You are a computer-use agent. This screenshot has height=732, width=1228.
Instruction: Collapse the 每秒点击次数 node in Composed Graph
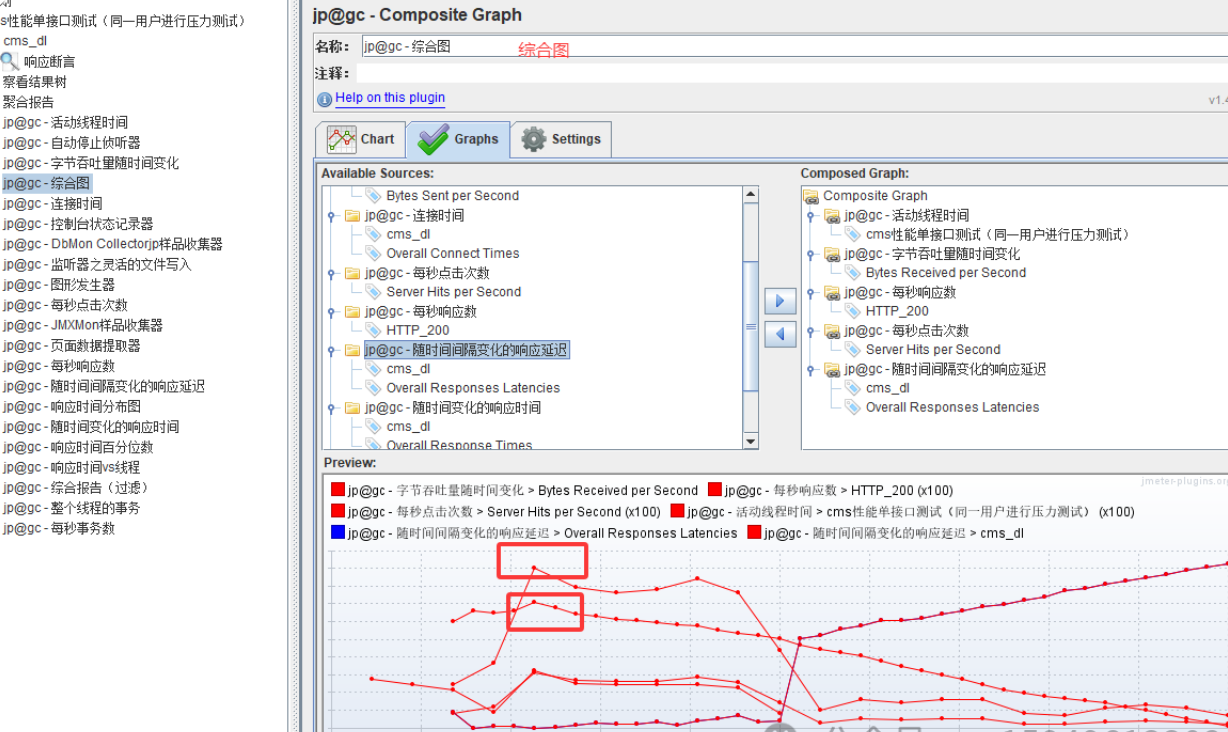811,330
